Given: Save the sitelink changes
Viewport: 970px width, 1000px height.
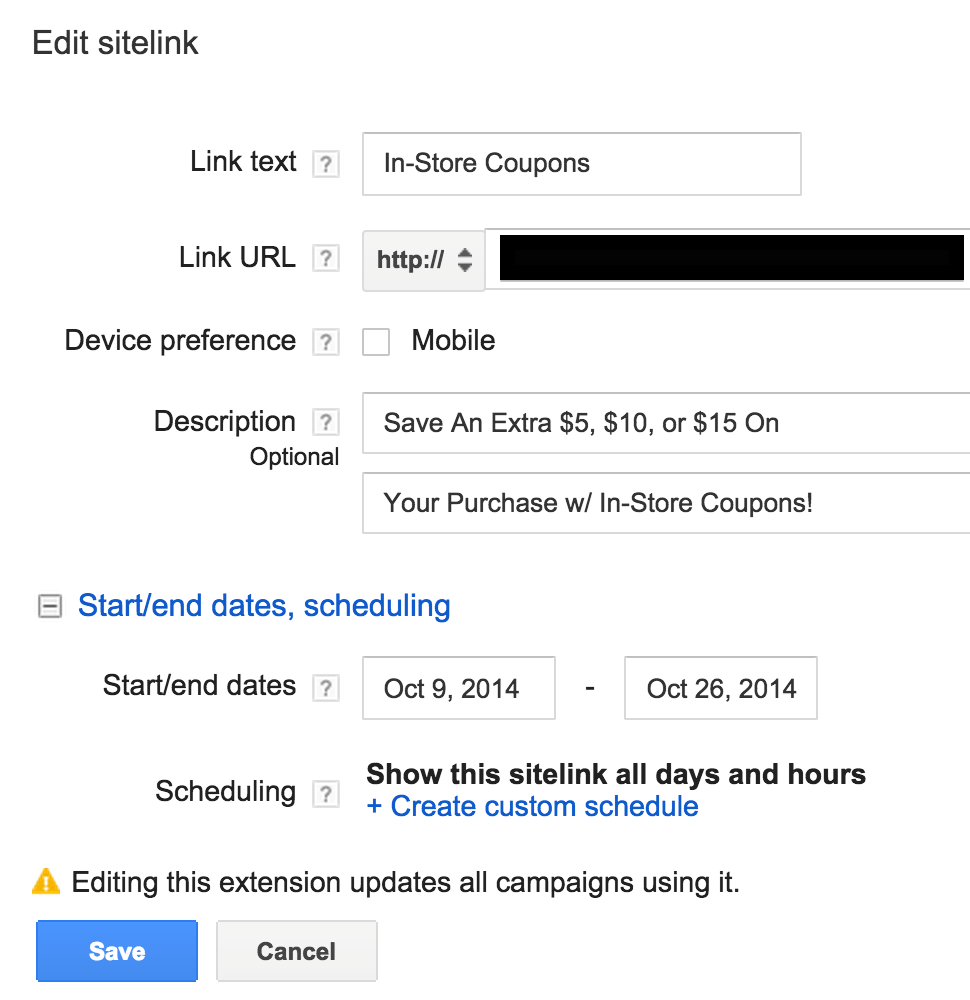Looking at the screenshot, I should coord(117,951).
